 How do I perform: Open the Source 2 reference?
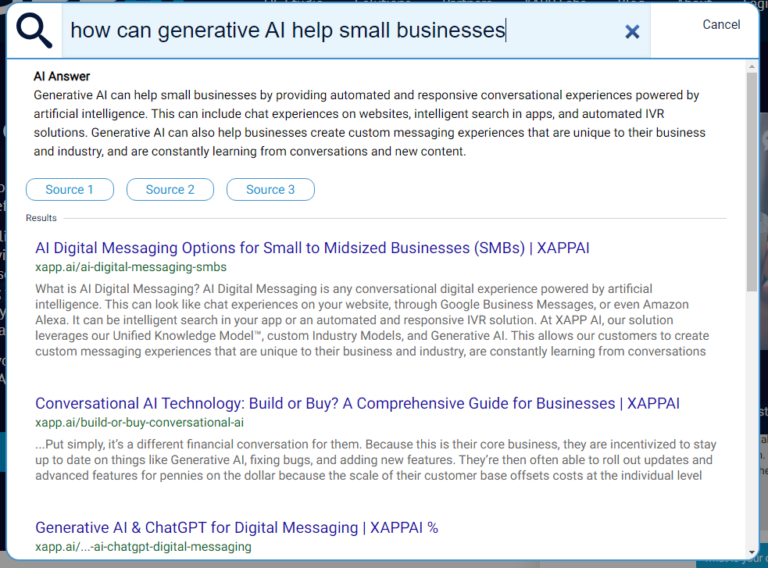point(170,190)
